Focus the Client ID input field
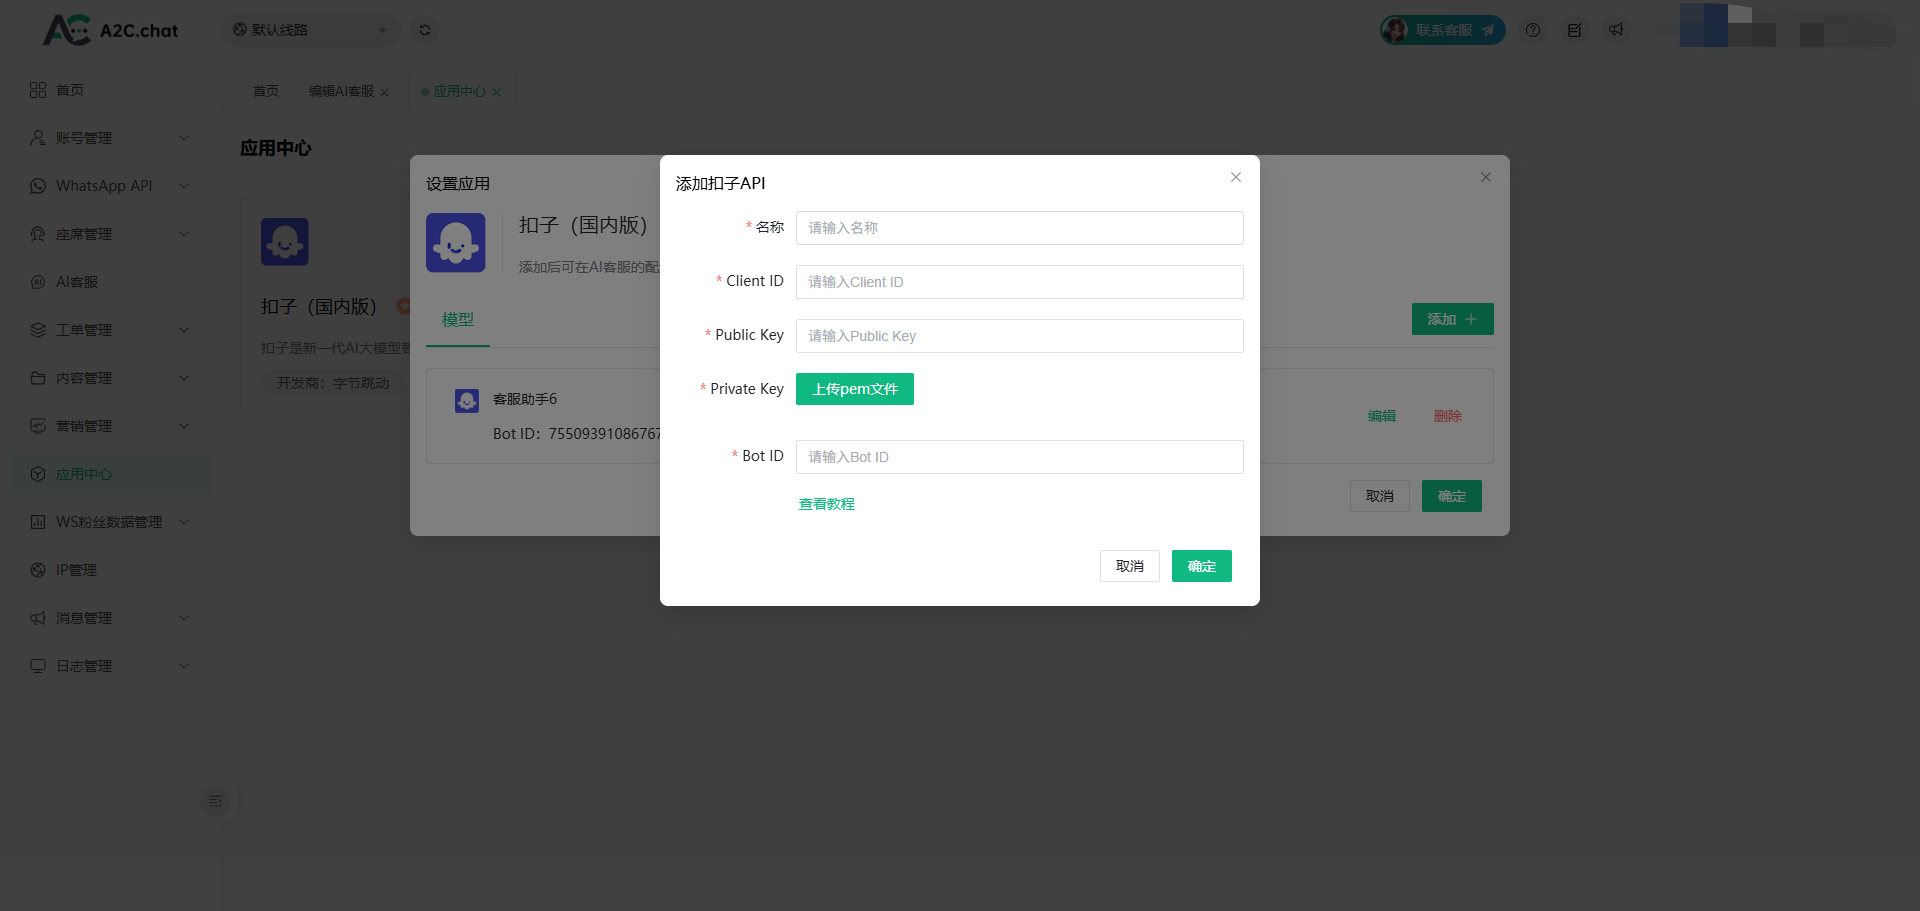Image resolution: width=1920 pixels, height=911 pixels. (x=1019, y=282)
